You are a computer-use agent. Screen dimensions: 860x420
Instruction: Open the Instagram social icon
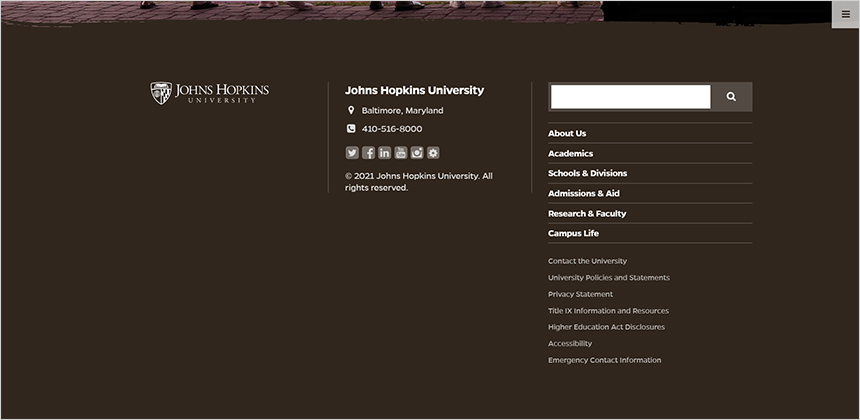pyautogui.click(x=417, y=153)
